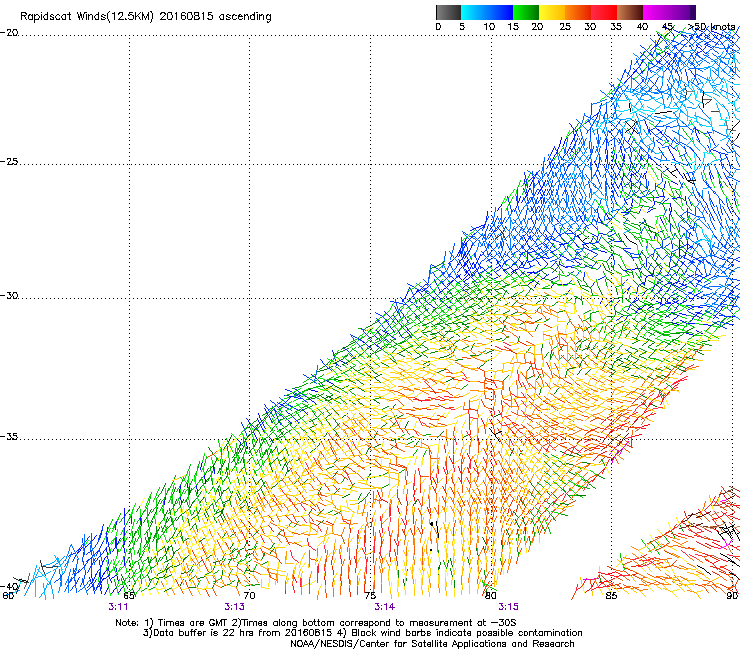Click the green 15-20 knots color swatch
The image size is (740, 650).
coord(526,12)
